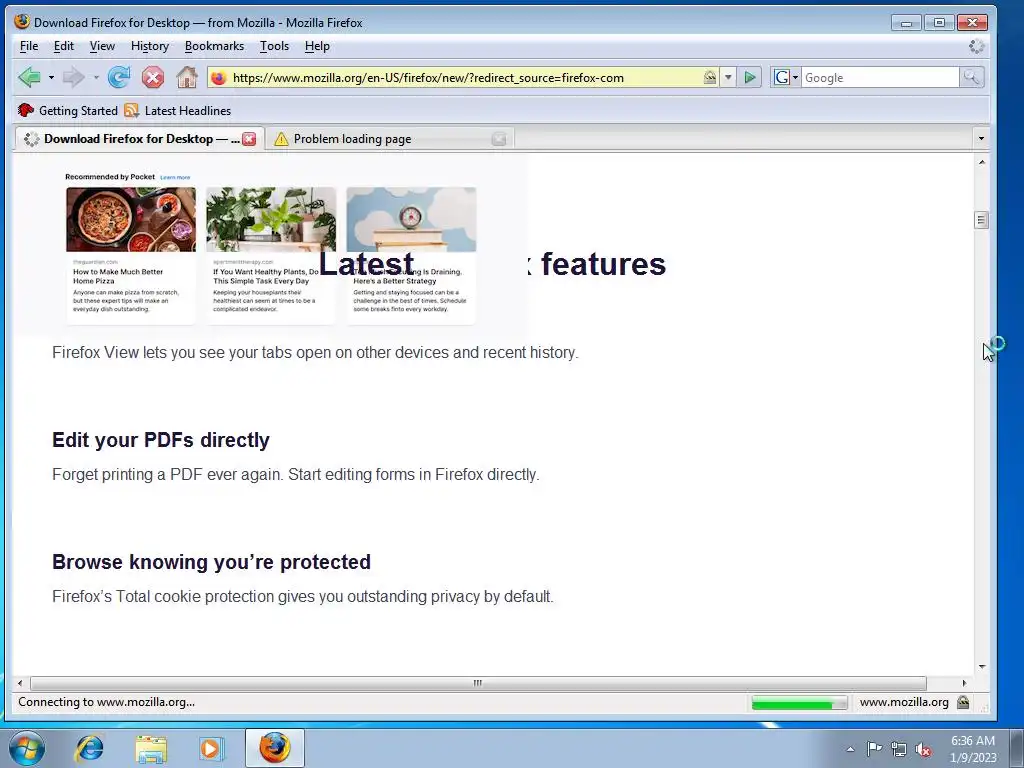Click the www.mozilla.org status bar label

[x=904, y=702]
